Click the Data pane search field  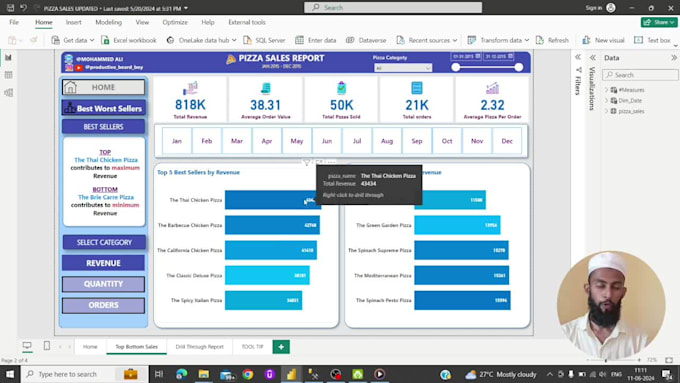(x=640, y=75)
